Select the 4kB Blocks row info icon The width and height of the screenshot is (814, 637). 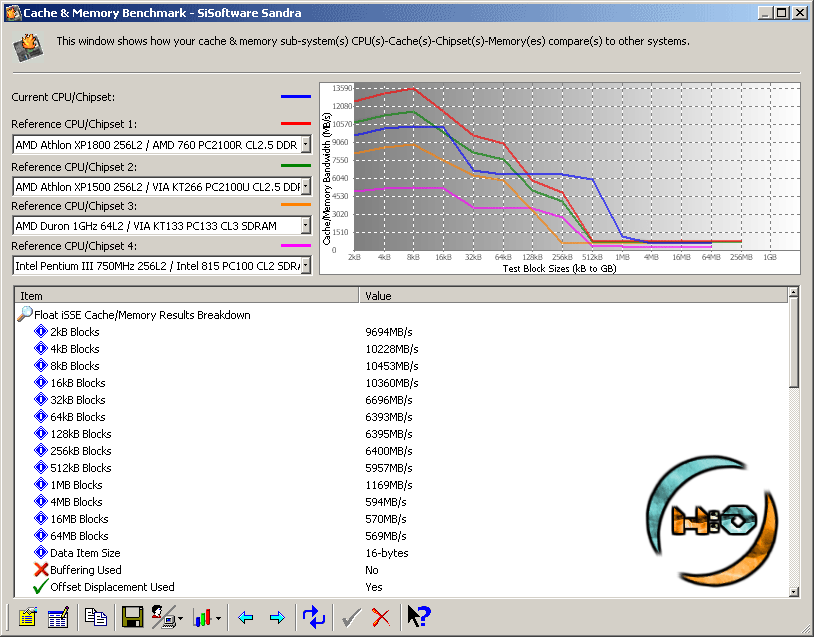(x=40, y=348)
